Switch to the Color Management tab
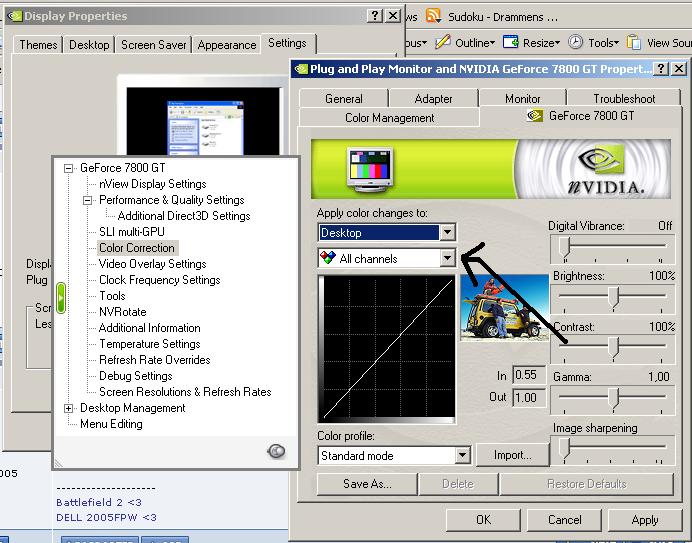This screenshot has height=543, width=692. [389, 118]
